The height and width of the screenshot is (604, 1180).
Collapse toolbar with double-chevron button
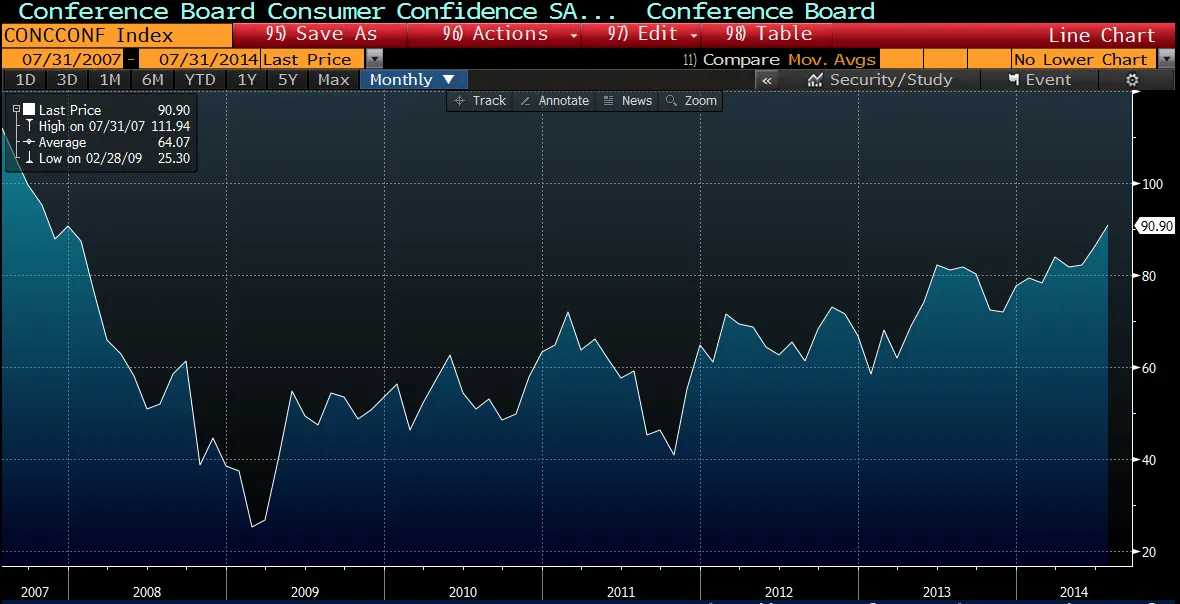(x=767, y=80)
